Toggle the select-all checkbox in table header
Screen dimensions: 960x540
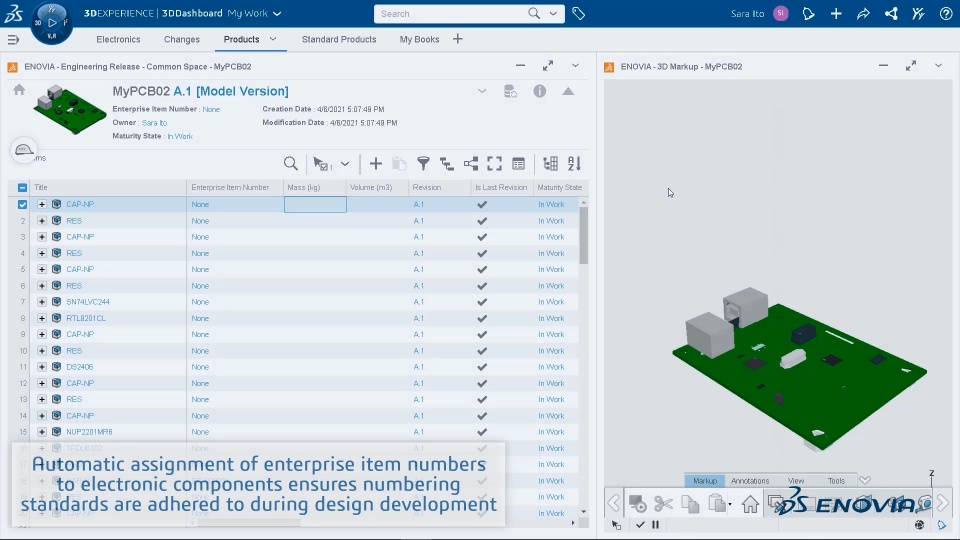click(x=23, y=187)
